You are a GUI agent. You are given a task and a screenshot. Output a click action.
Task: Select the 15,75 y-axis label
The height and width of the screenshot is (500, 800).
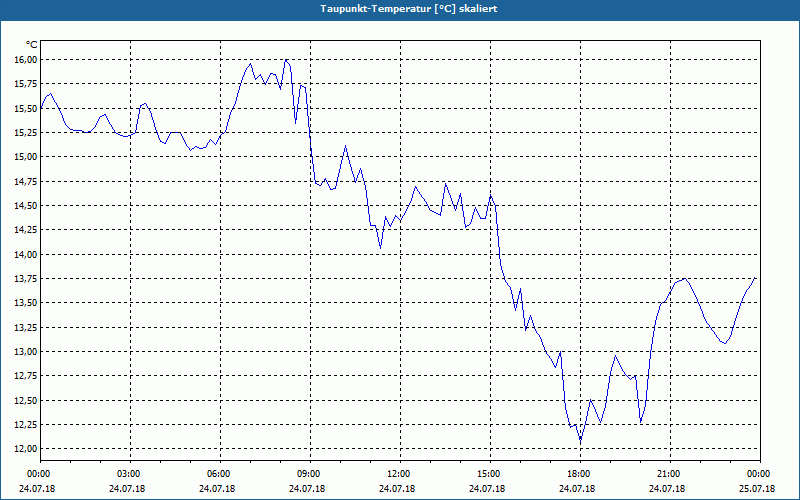click(24, 84)
